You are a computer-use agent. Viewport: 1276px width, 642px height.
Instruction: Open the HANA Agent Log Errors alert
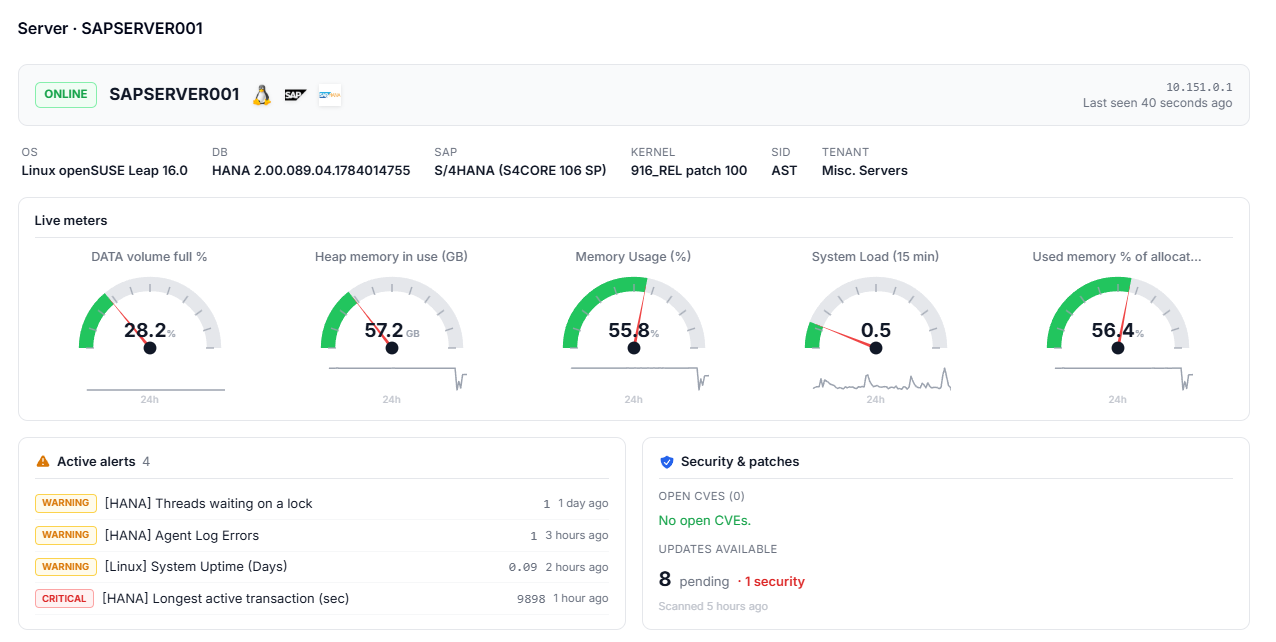tap(322, 535)
